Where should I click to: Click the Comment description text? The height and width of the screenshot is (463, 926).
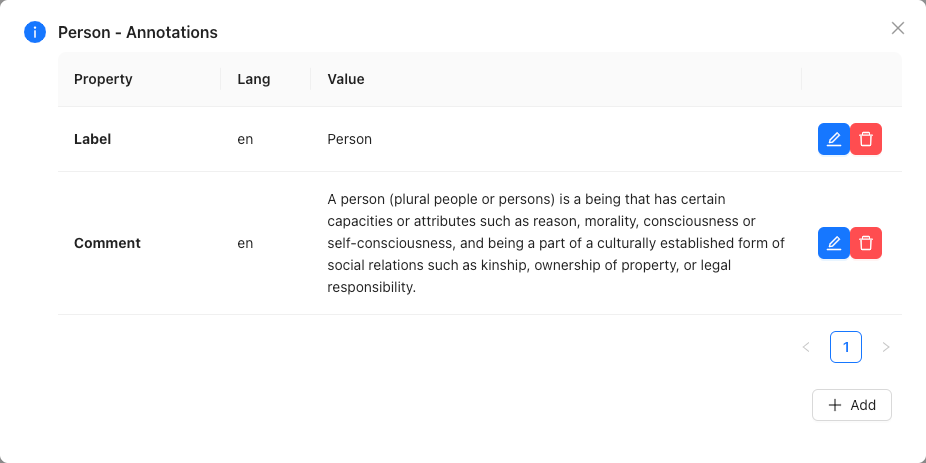pos(556,243)
